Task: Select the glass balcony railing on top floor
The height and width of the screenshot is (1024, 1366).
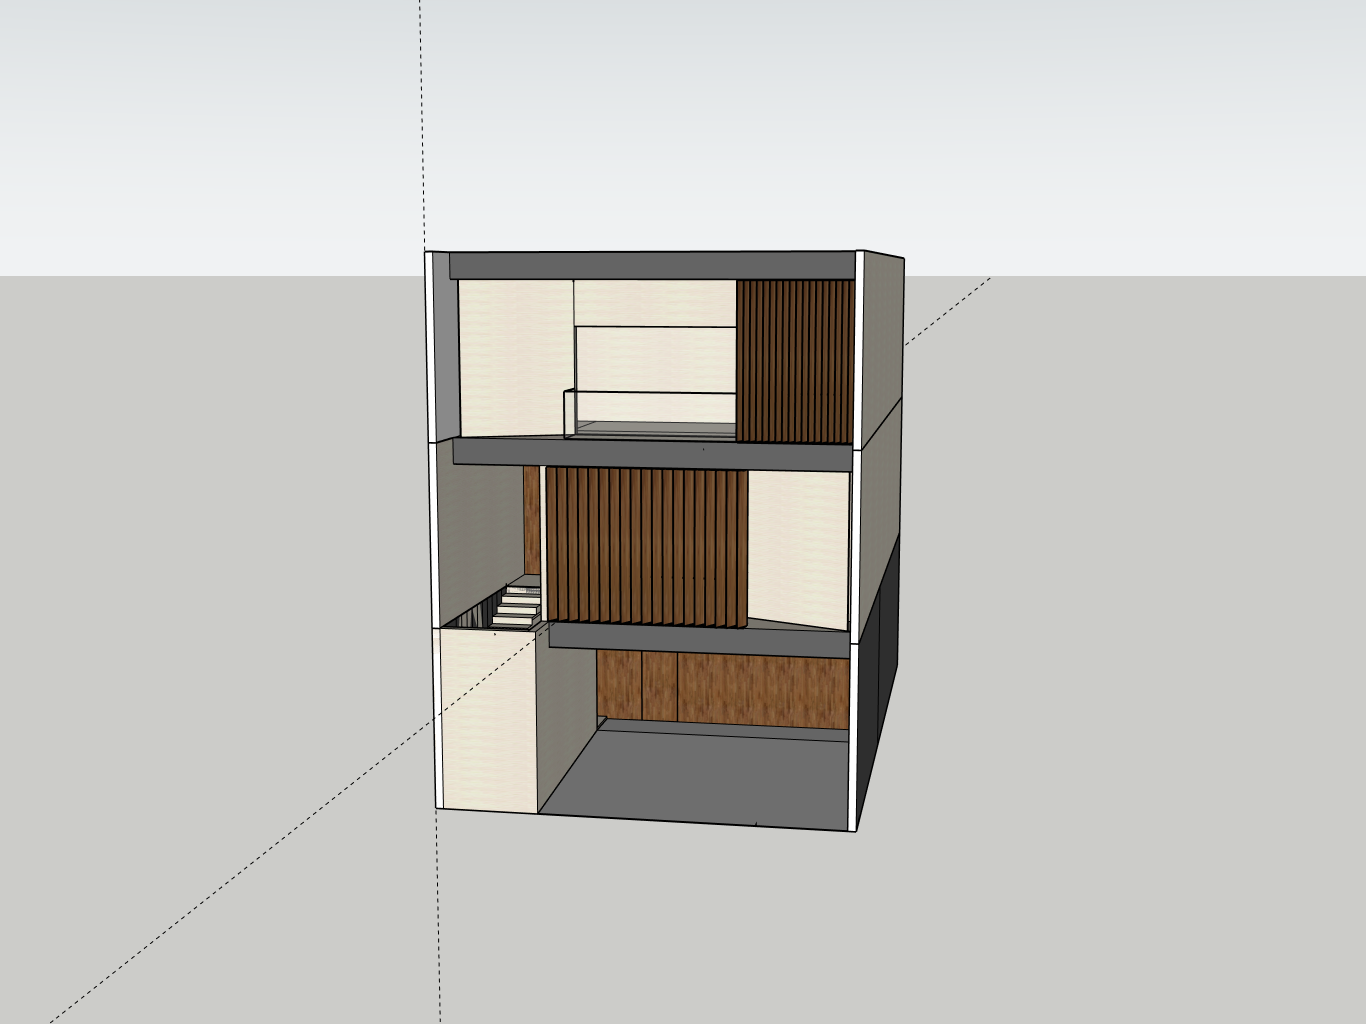Action: click(650, 408)
